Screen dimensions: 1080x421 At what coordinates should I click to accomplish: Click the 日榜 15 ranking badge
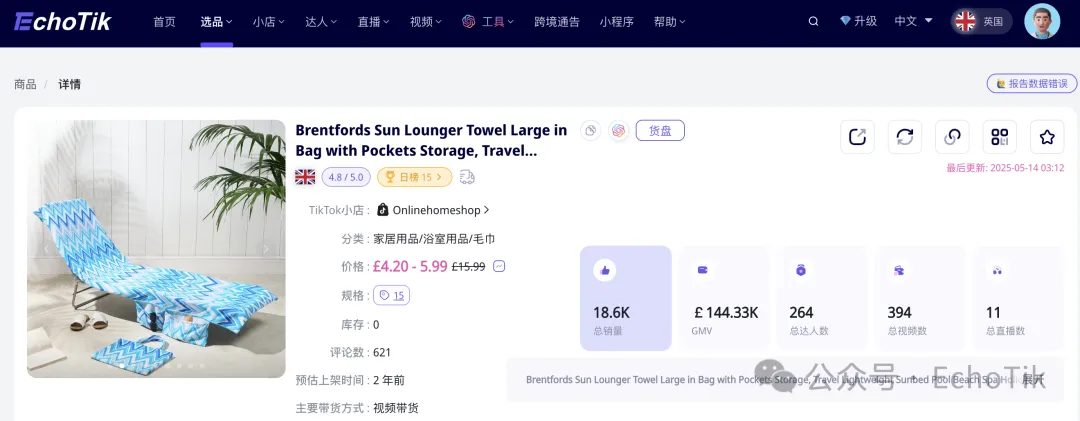[x=415, y=177]
